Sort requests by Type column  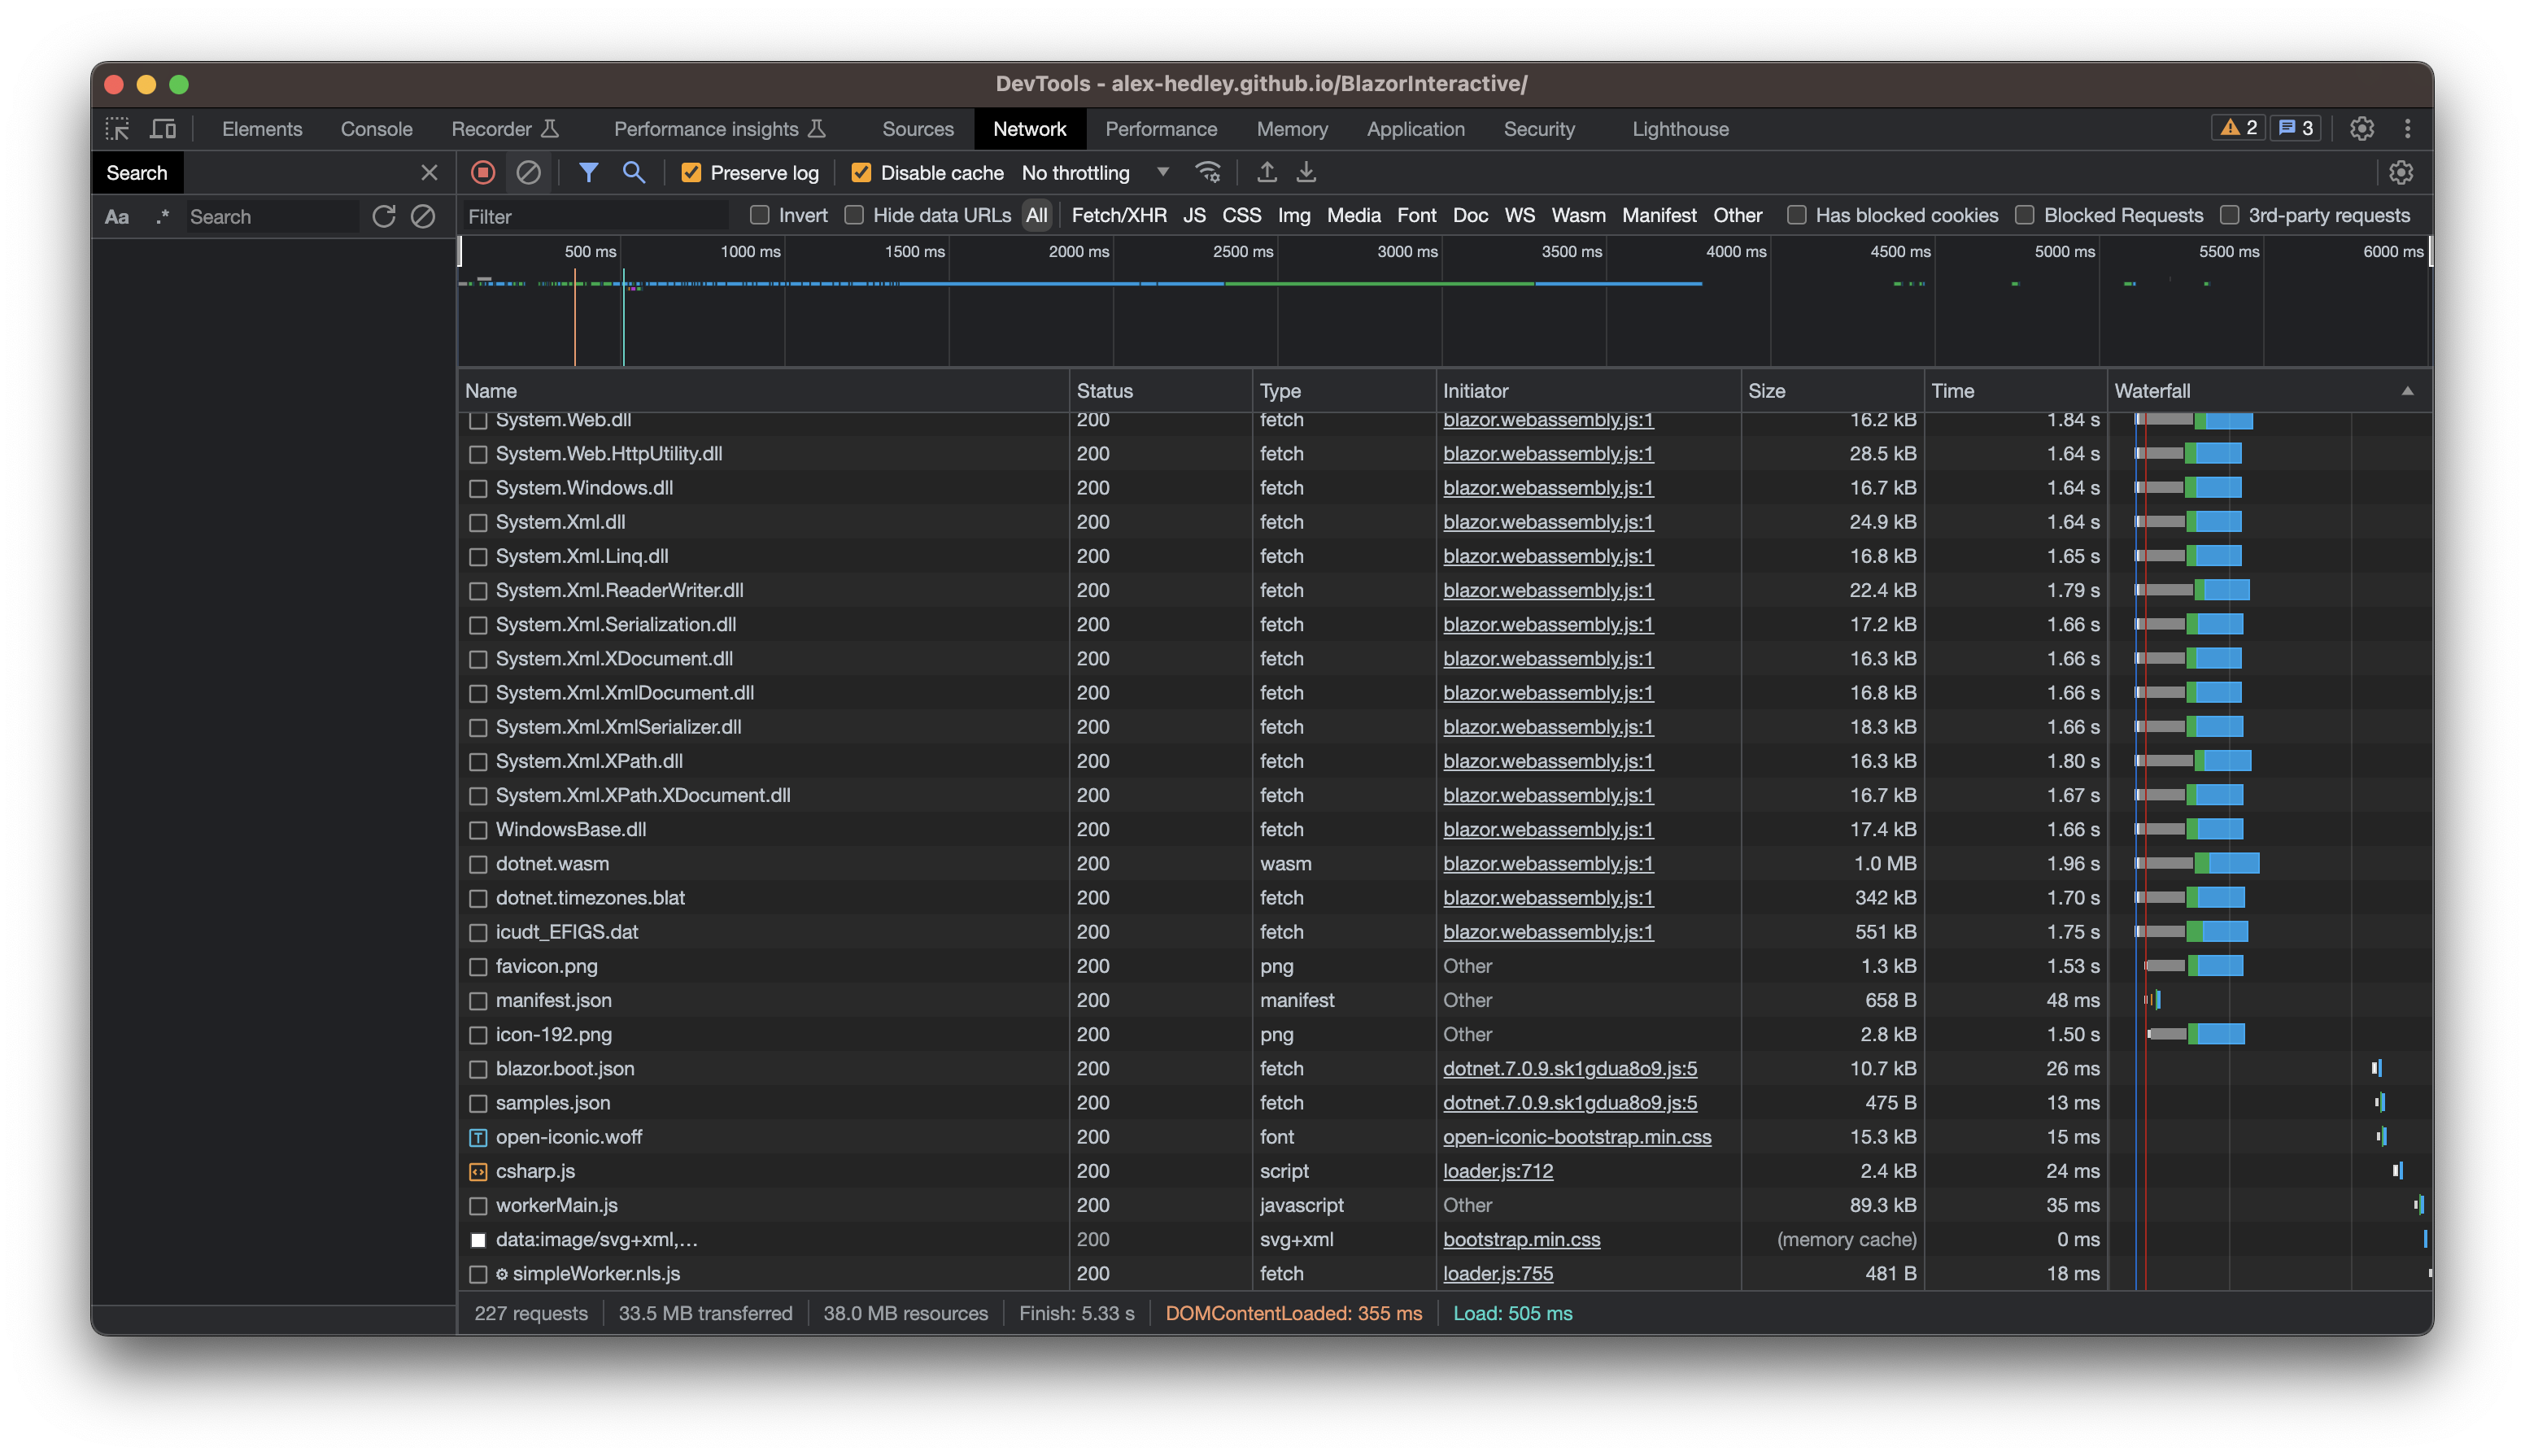click(1343, 391)
